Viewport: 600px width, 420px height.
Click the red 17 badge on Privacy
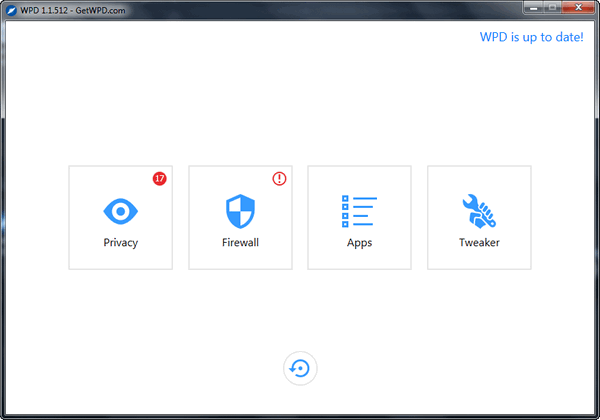pyautogui.click(x=160, y=178)
